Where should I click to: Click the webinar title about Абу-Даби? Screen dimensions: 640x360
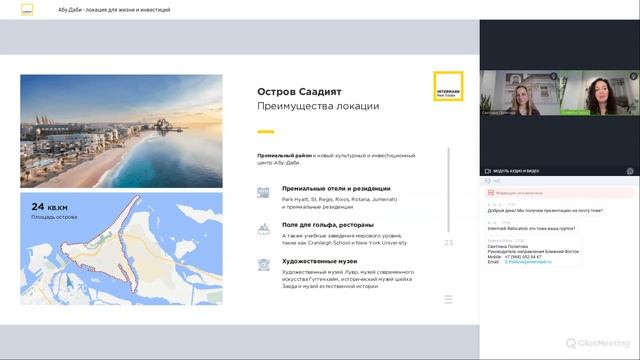tap(114, 10)
